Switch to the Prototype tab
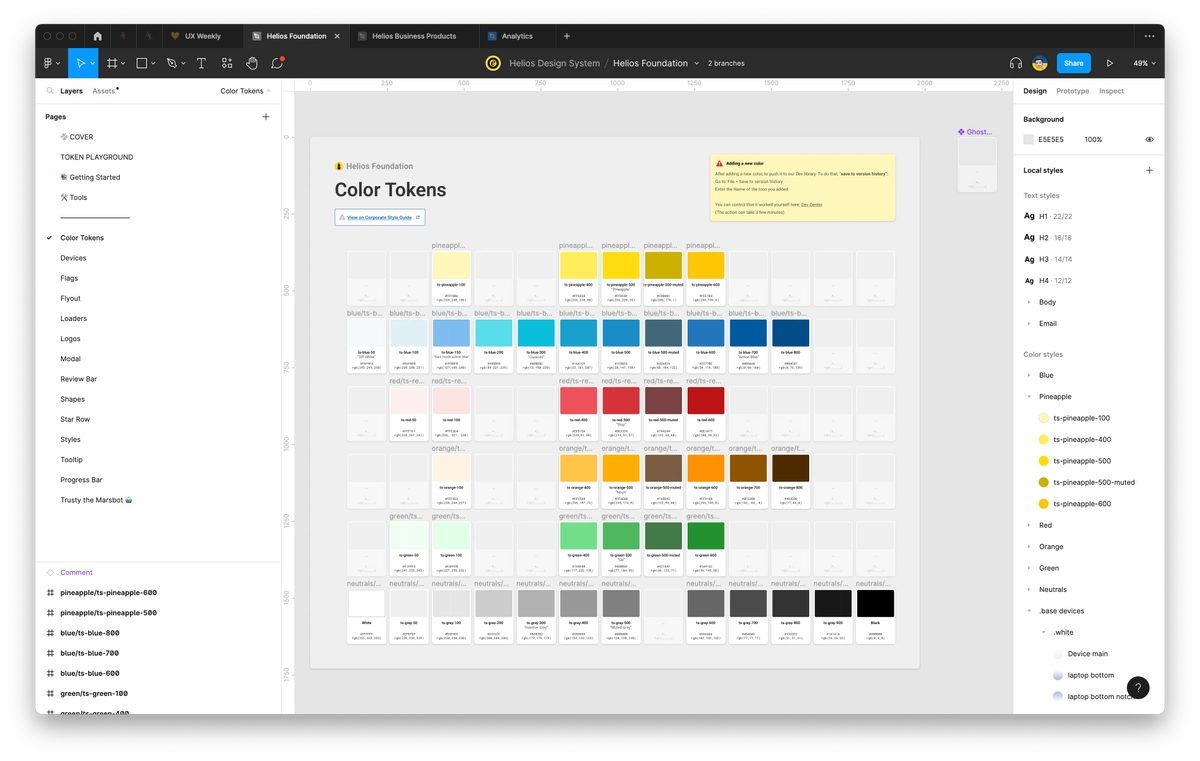The image size is (1200, 761). tap(1072, 90)
